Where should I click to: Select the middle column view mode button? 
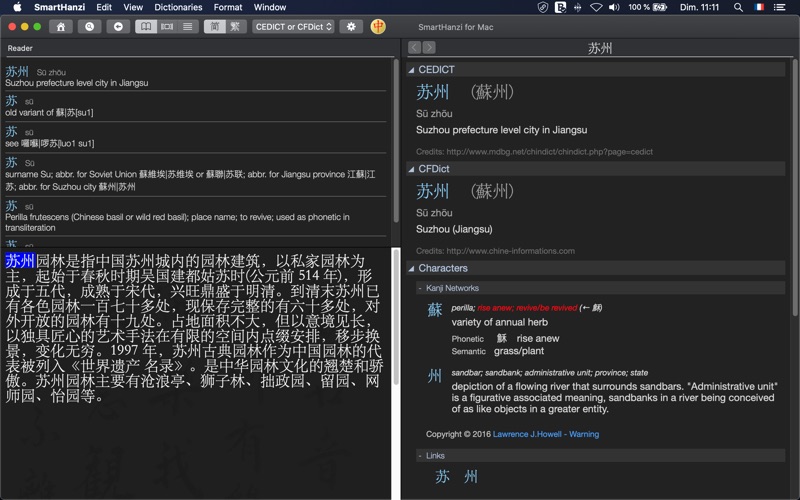click(x=167, y=27)
